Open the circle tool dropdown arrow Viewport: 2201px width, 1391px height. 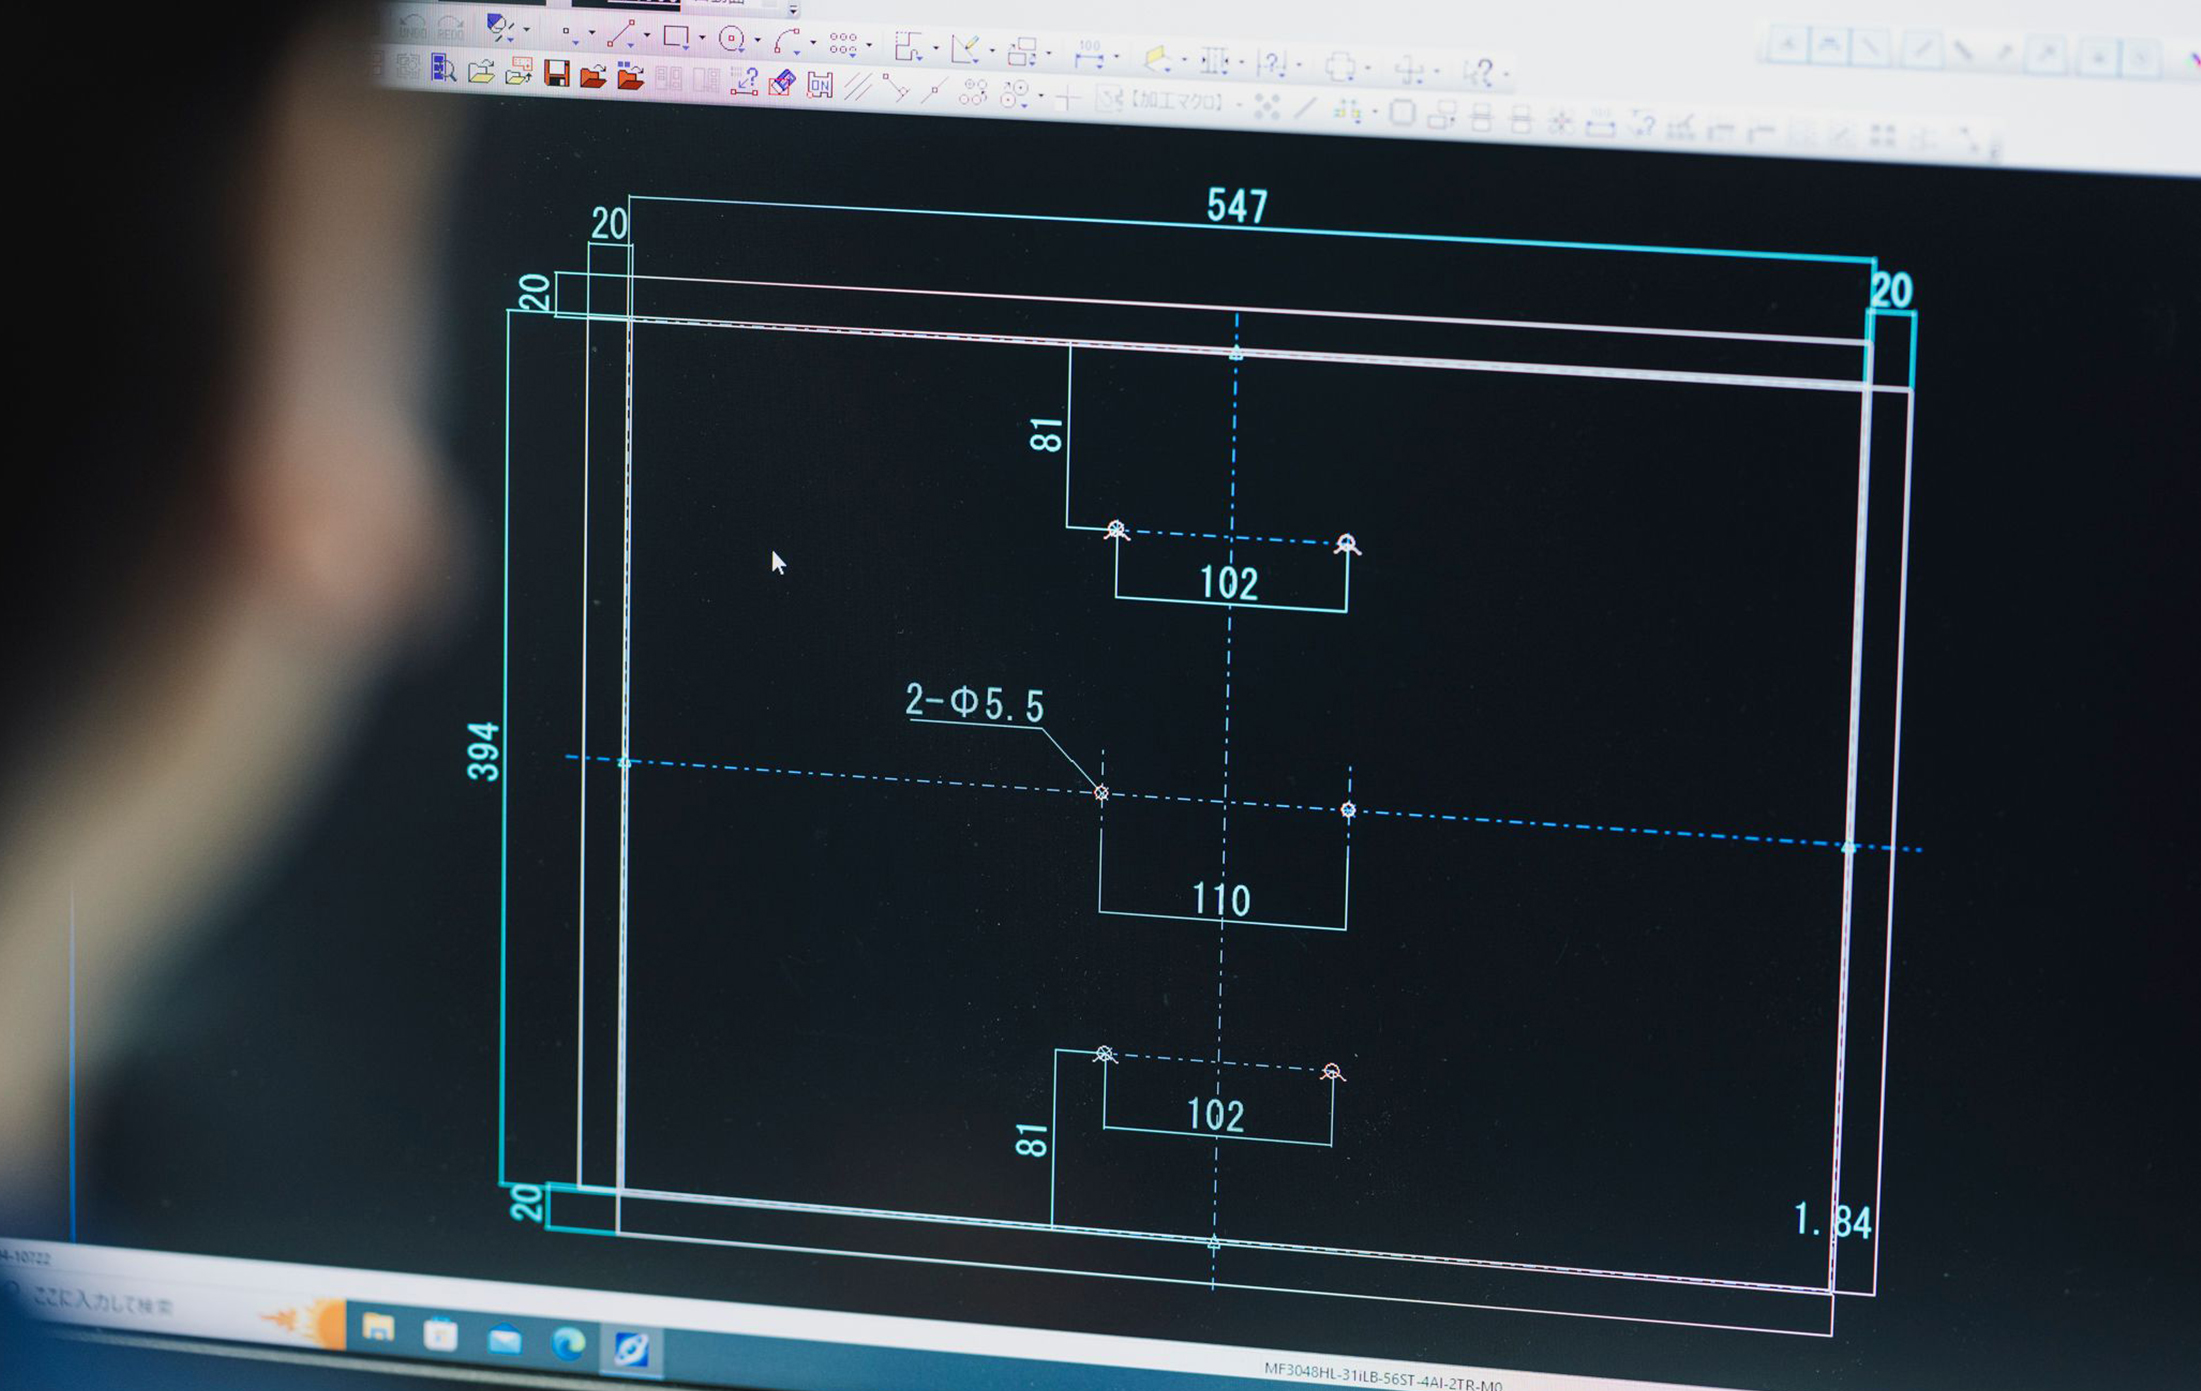[757, 41]
